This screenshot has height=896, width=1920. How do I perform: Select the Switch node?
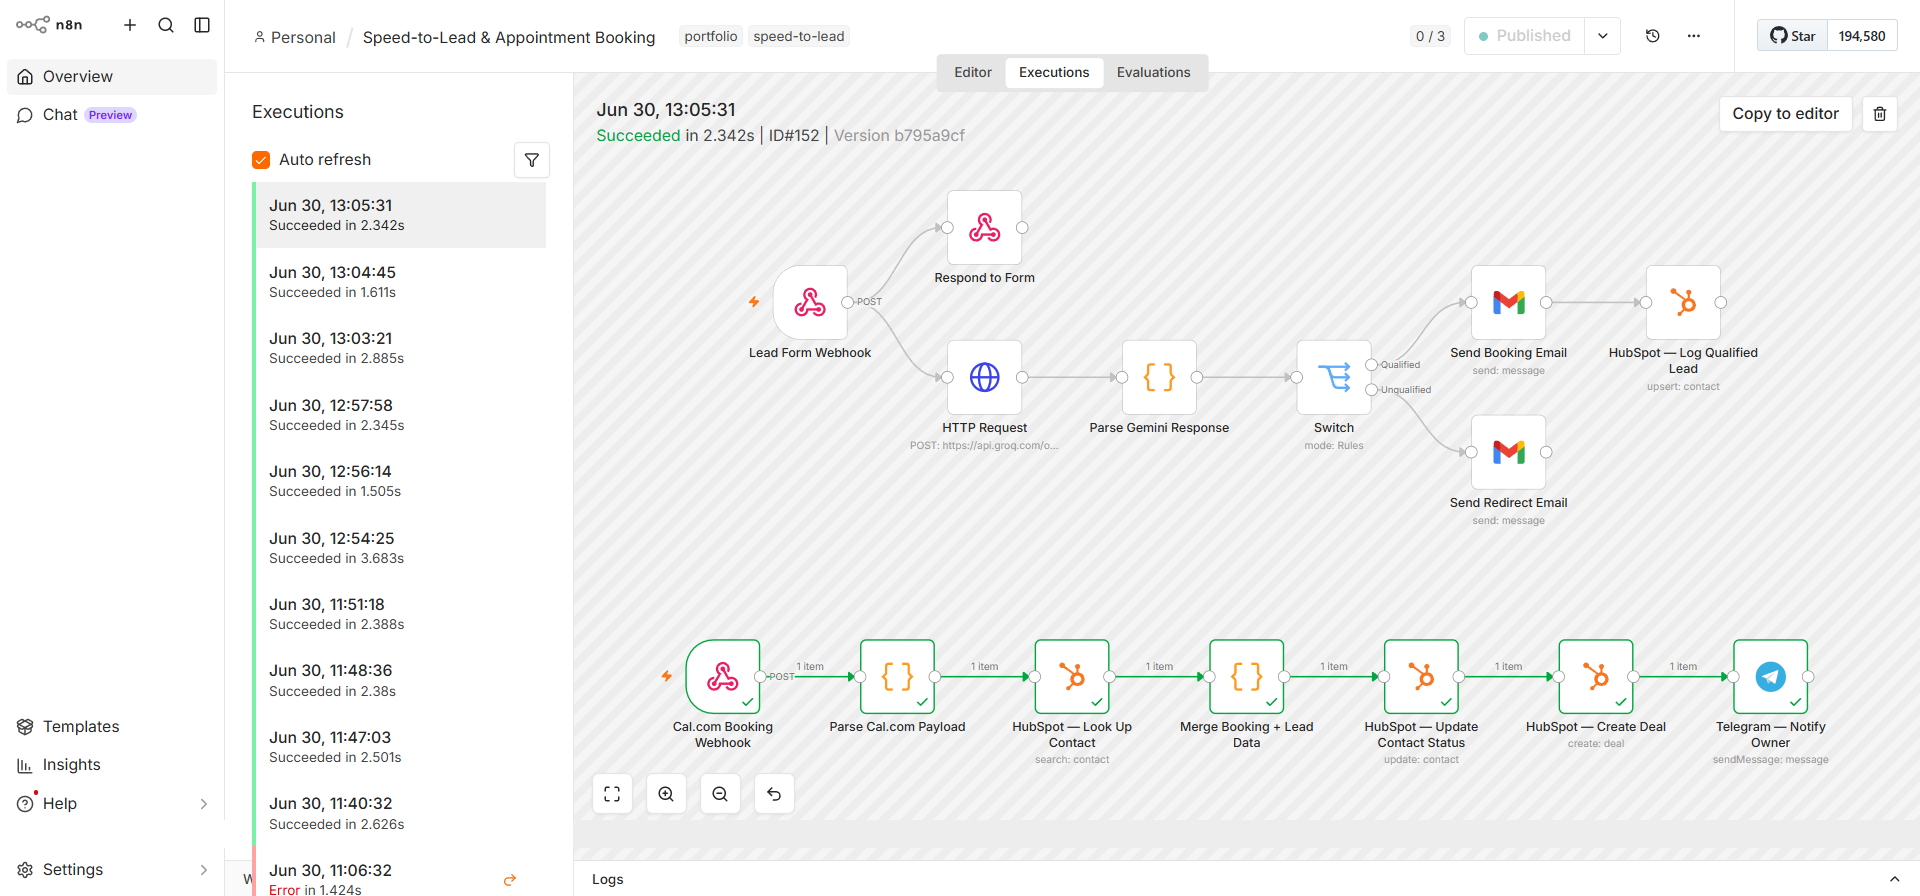tap(1334, 377)
